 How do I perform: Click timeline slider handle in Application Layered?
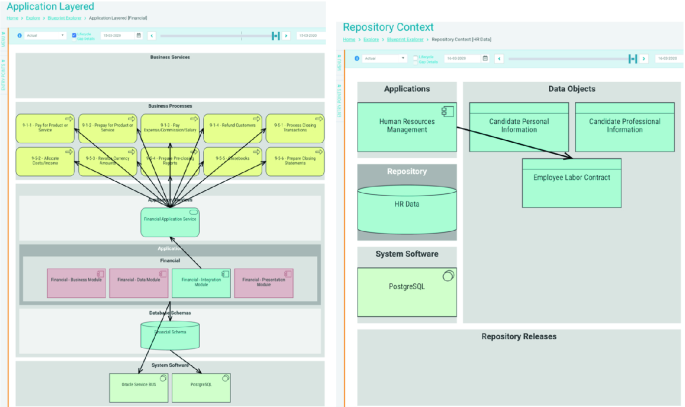click(x=276, y=36)
